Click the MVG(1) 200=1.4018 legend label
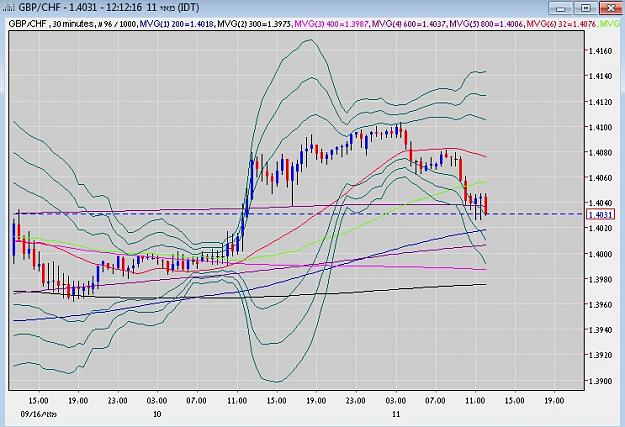The image size is (625, 427). (x=177, y=24)
